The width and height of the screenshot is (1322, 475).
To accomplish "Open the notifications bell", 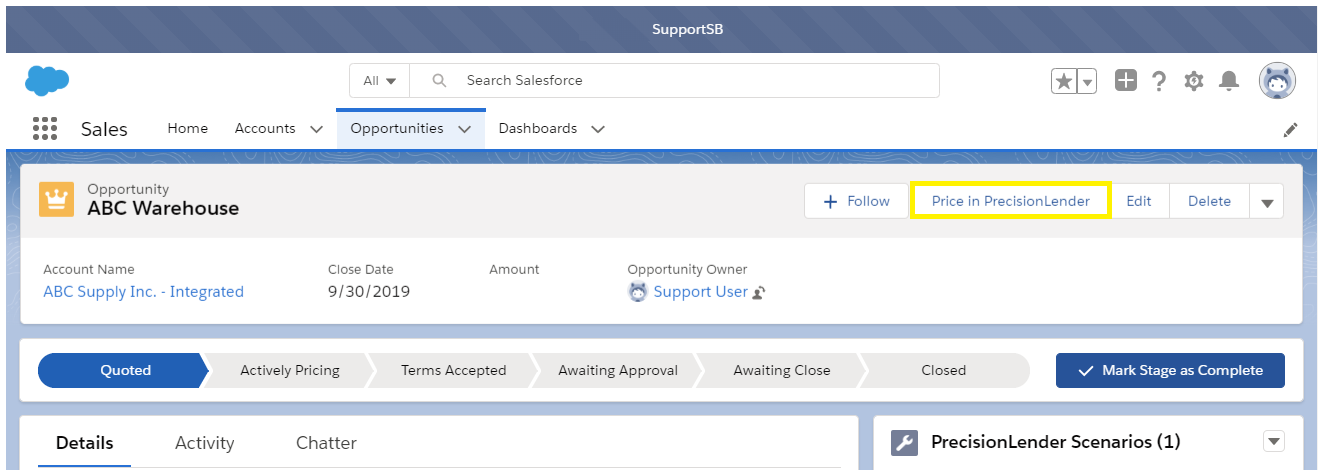I will (x=1228, y=81).
